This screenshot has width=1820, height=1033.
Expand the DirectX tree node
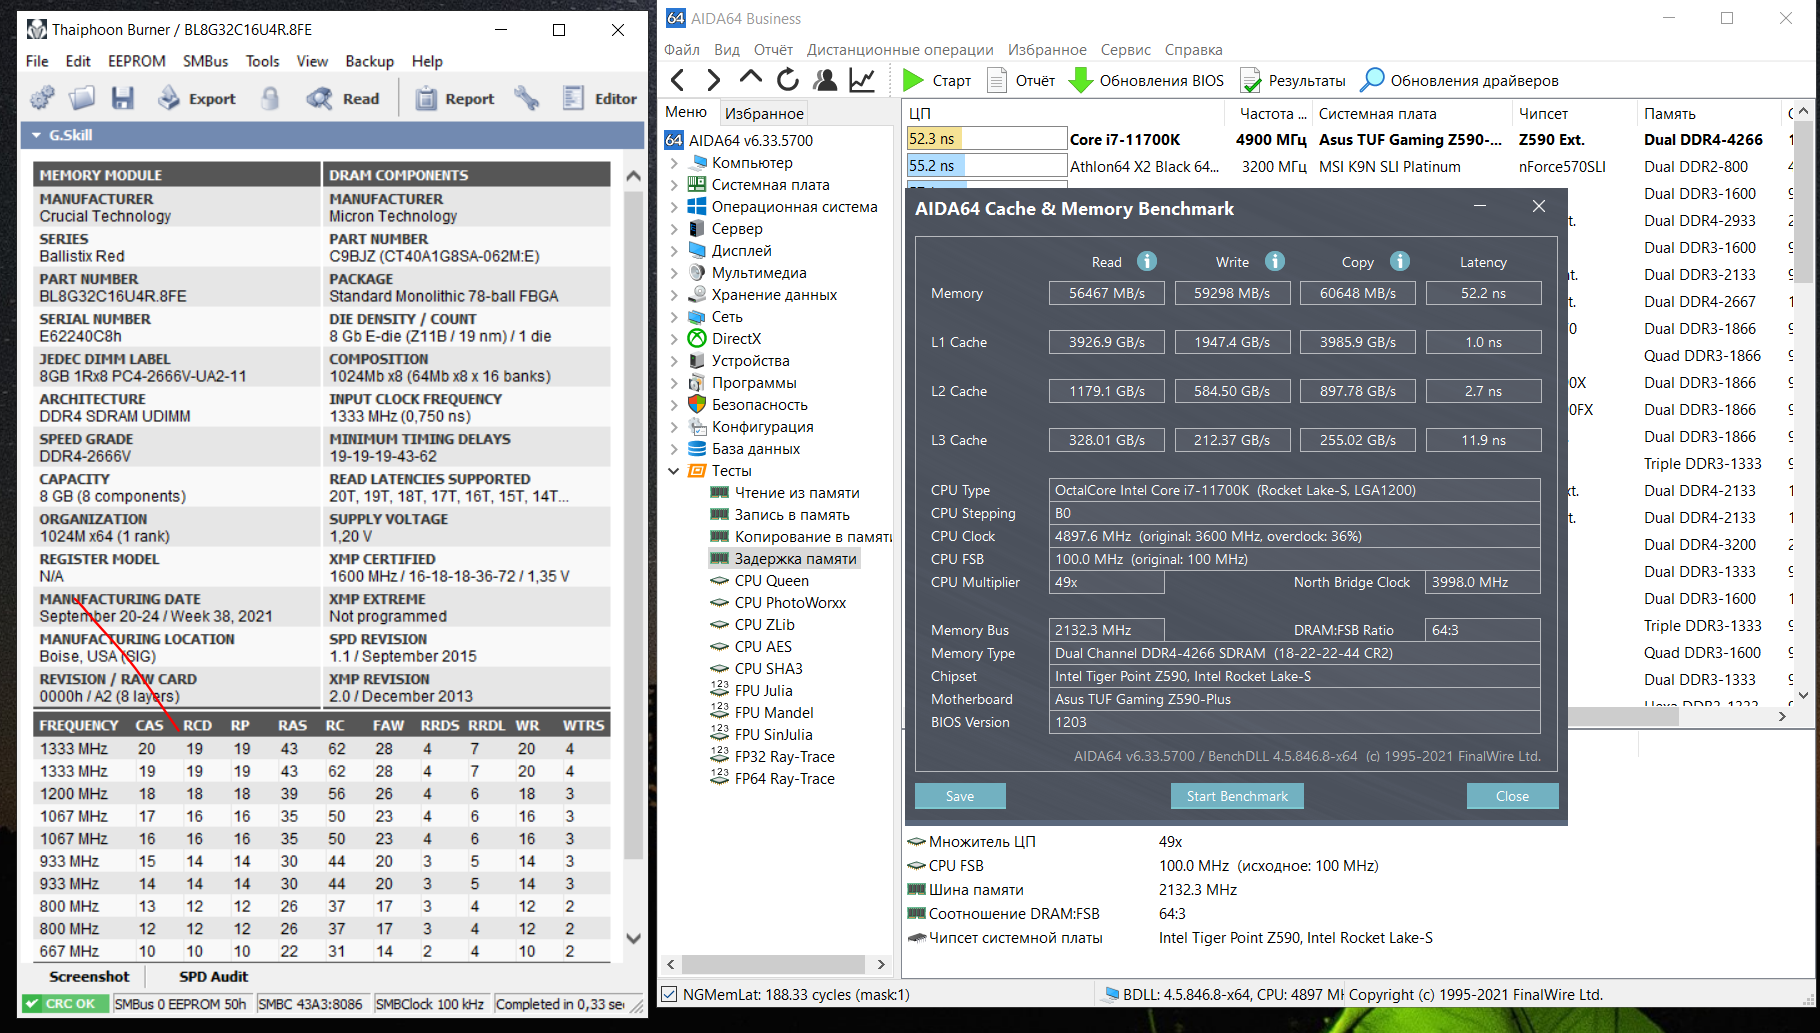point(674,339)
